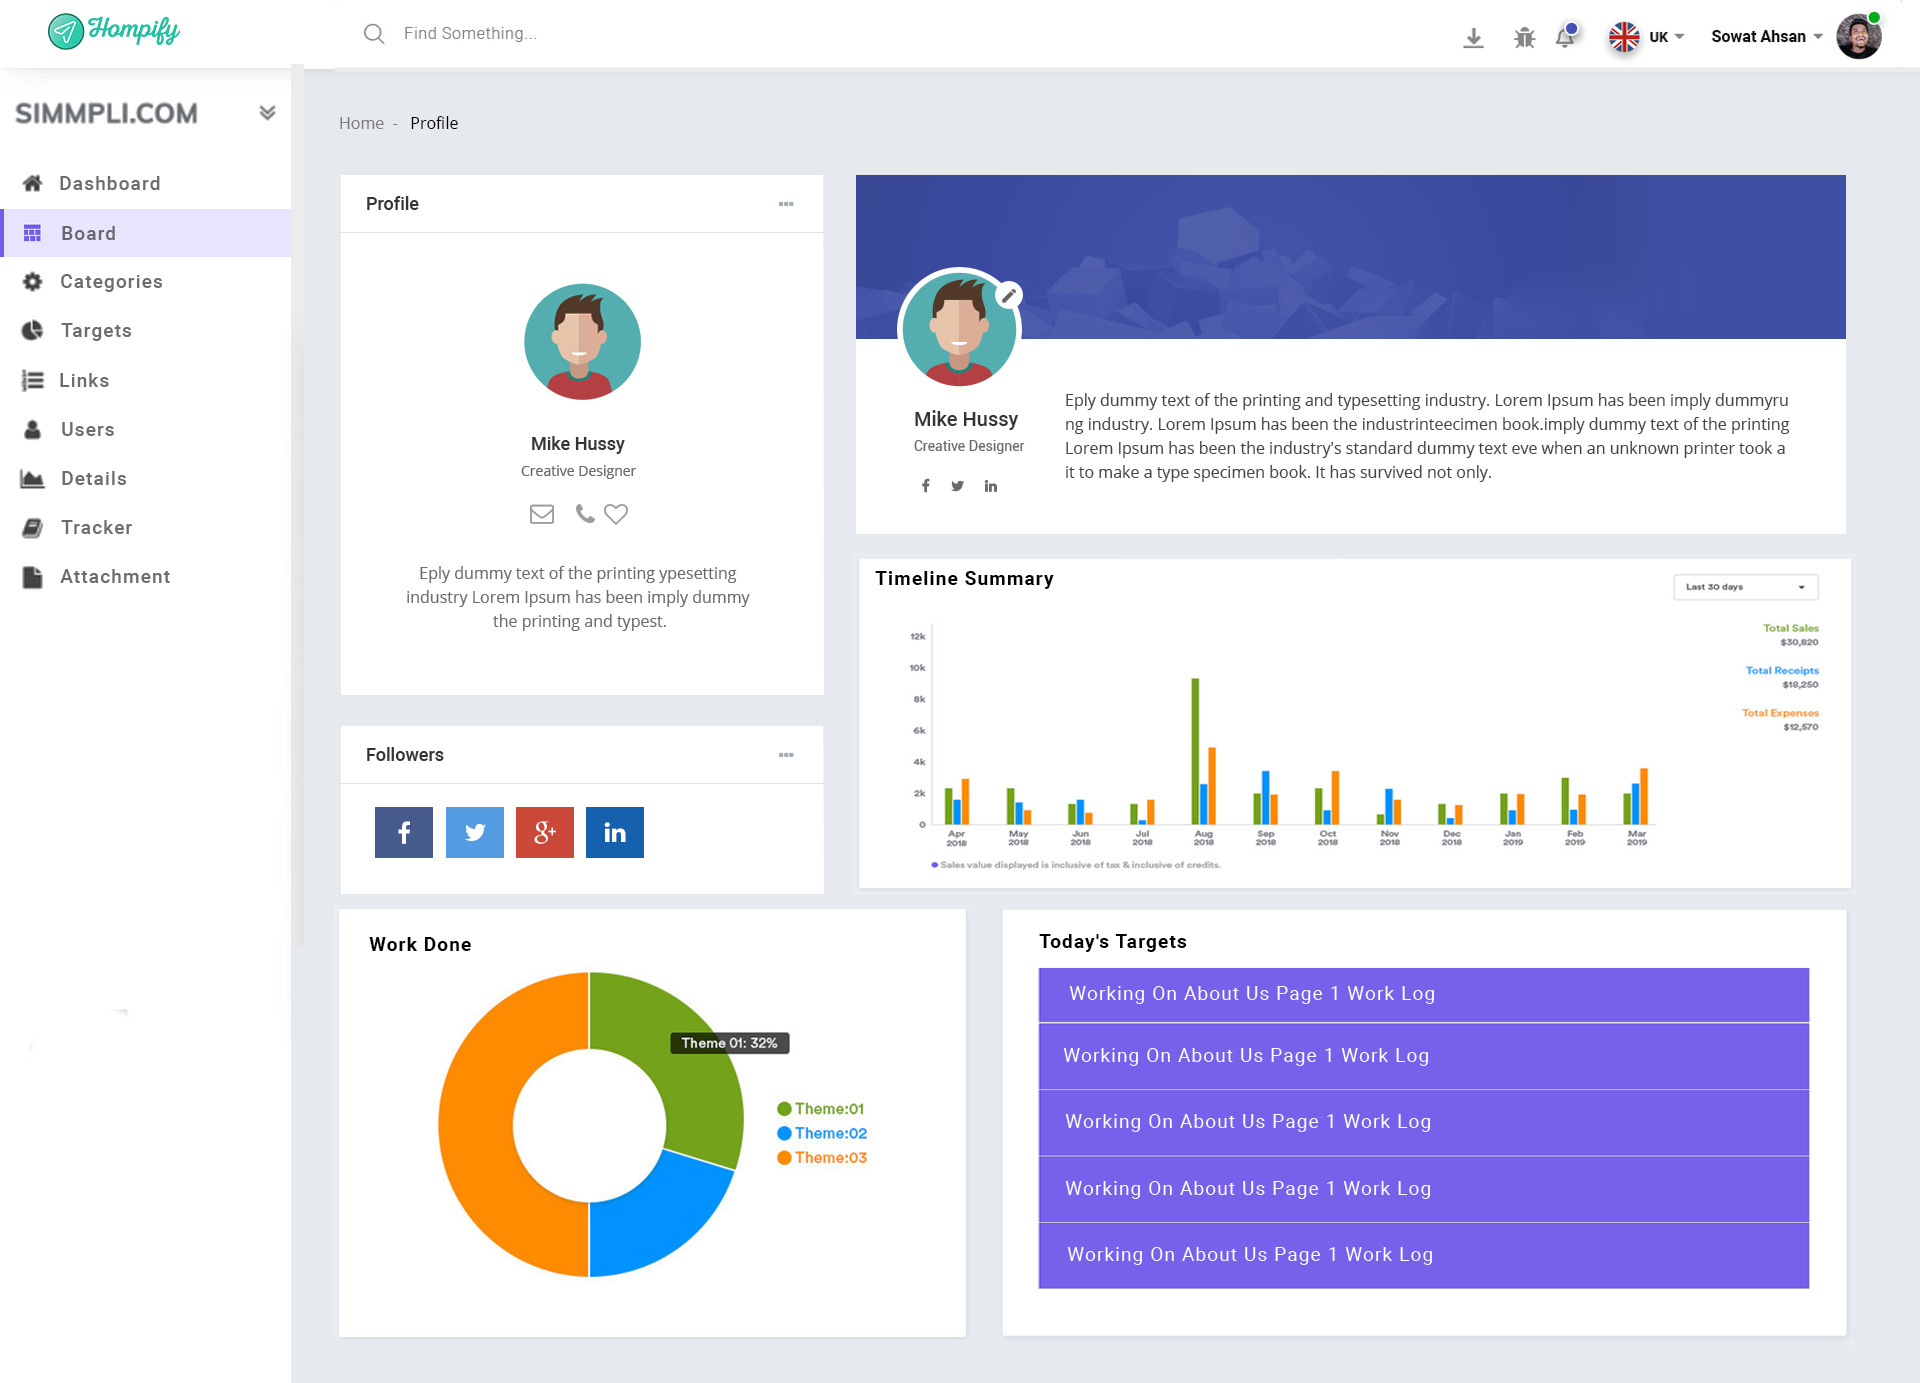This screenshot has width=1920, height=1383.
Task: Click the Home breadcrumb link
Action: [361, 123]
